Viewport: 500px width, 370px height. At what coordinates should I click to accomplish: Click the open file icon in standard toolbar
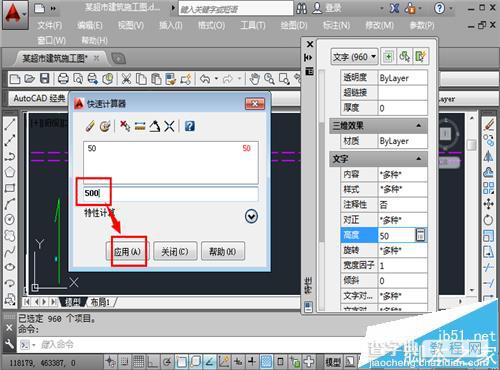[x=29, y=79]
